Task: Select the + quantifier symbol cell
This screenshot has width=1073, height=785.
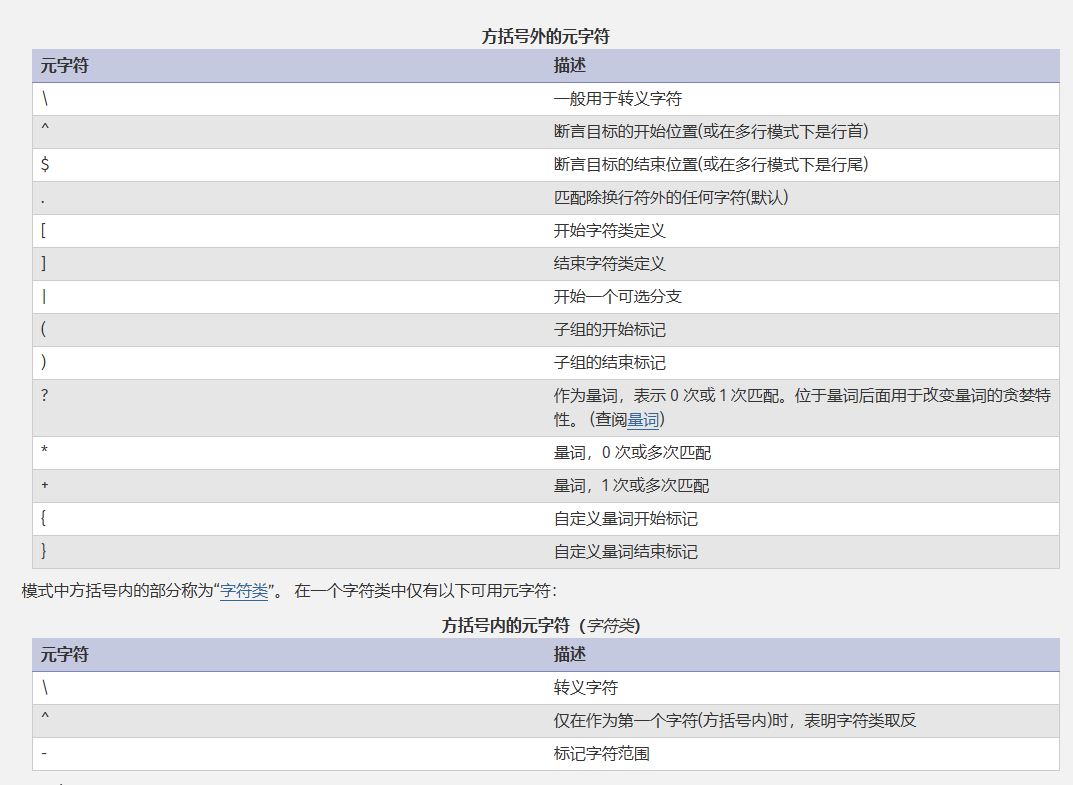Action: [x=45, y=486]
